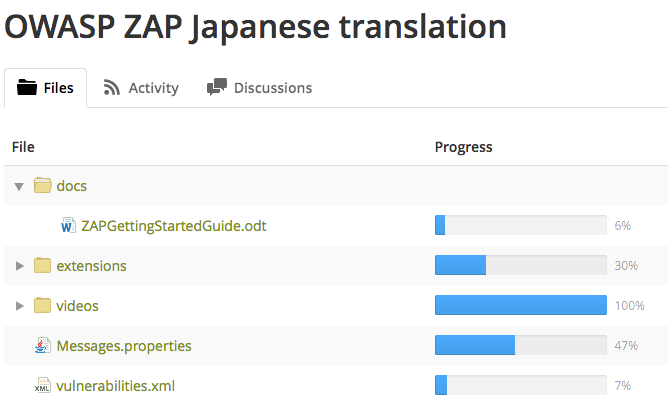Image resolution: width=668 pixels, height=406 pixels.
Task: Click the Discussions speech bubbles icon
Action: 216,88
